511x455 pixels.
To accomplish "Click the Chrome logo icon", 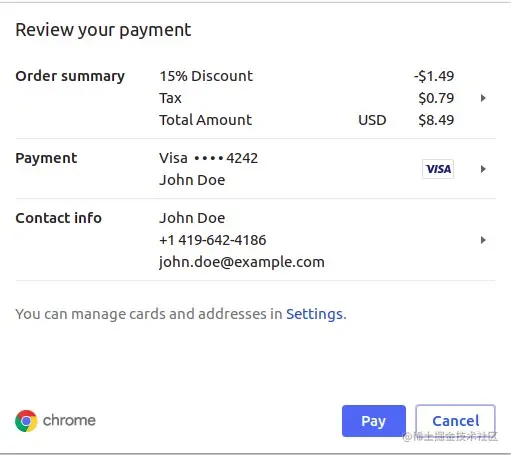I will click(x=26, y=421).
